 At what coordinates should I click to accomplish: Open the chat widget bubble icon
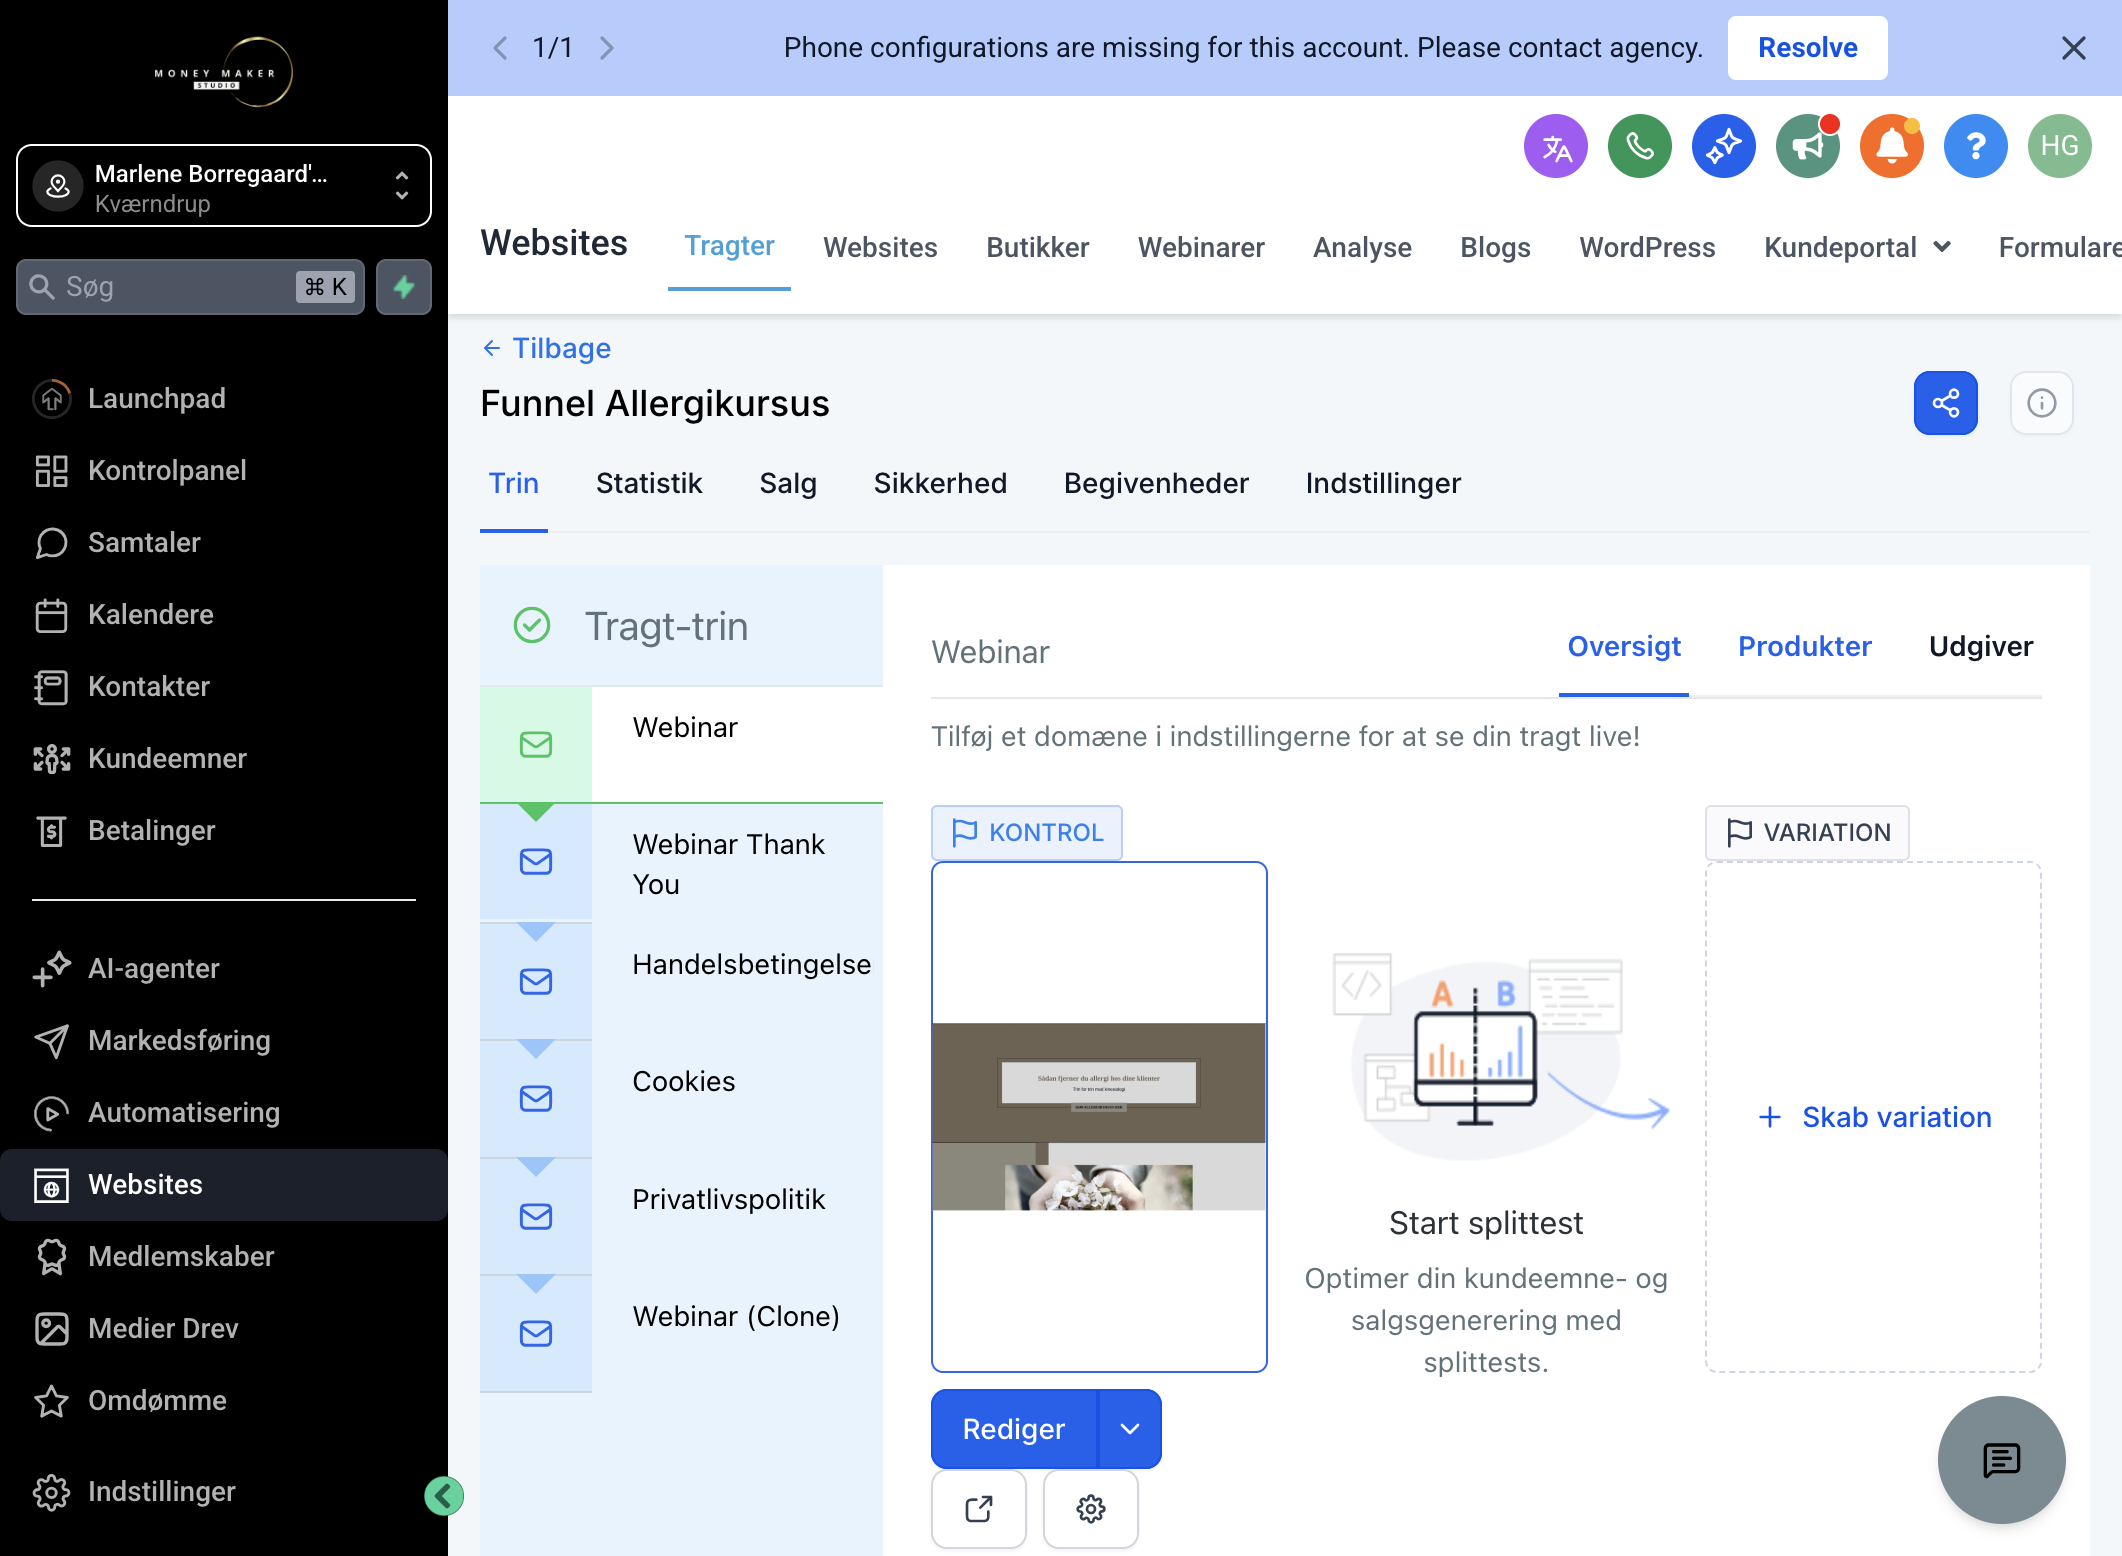point(2001,1460)
